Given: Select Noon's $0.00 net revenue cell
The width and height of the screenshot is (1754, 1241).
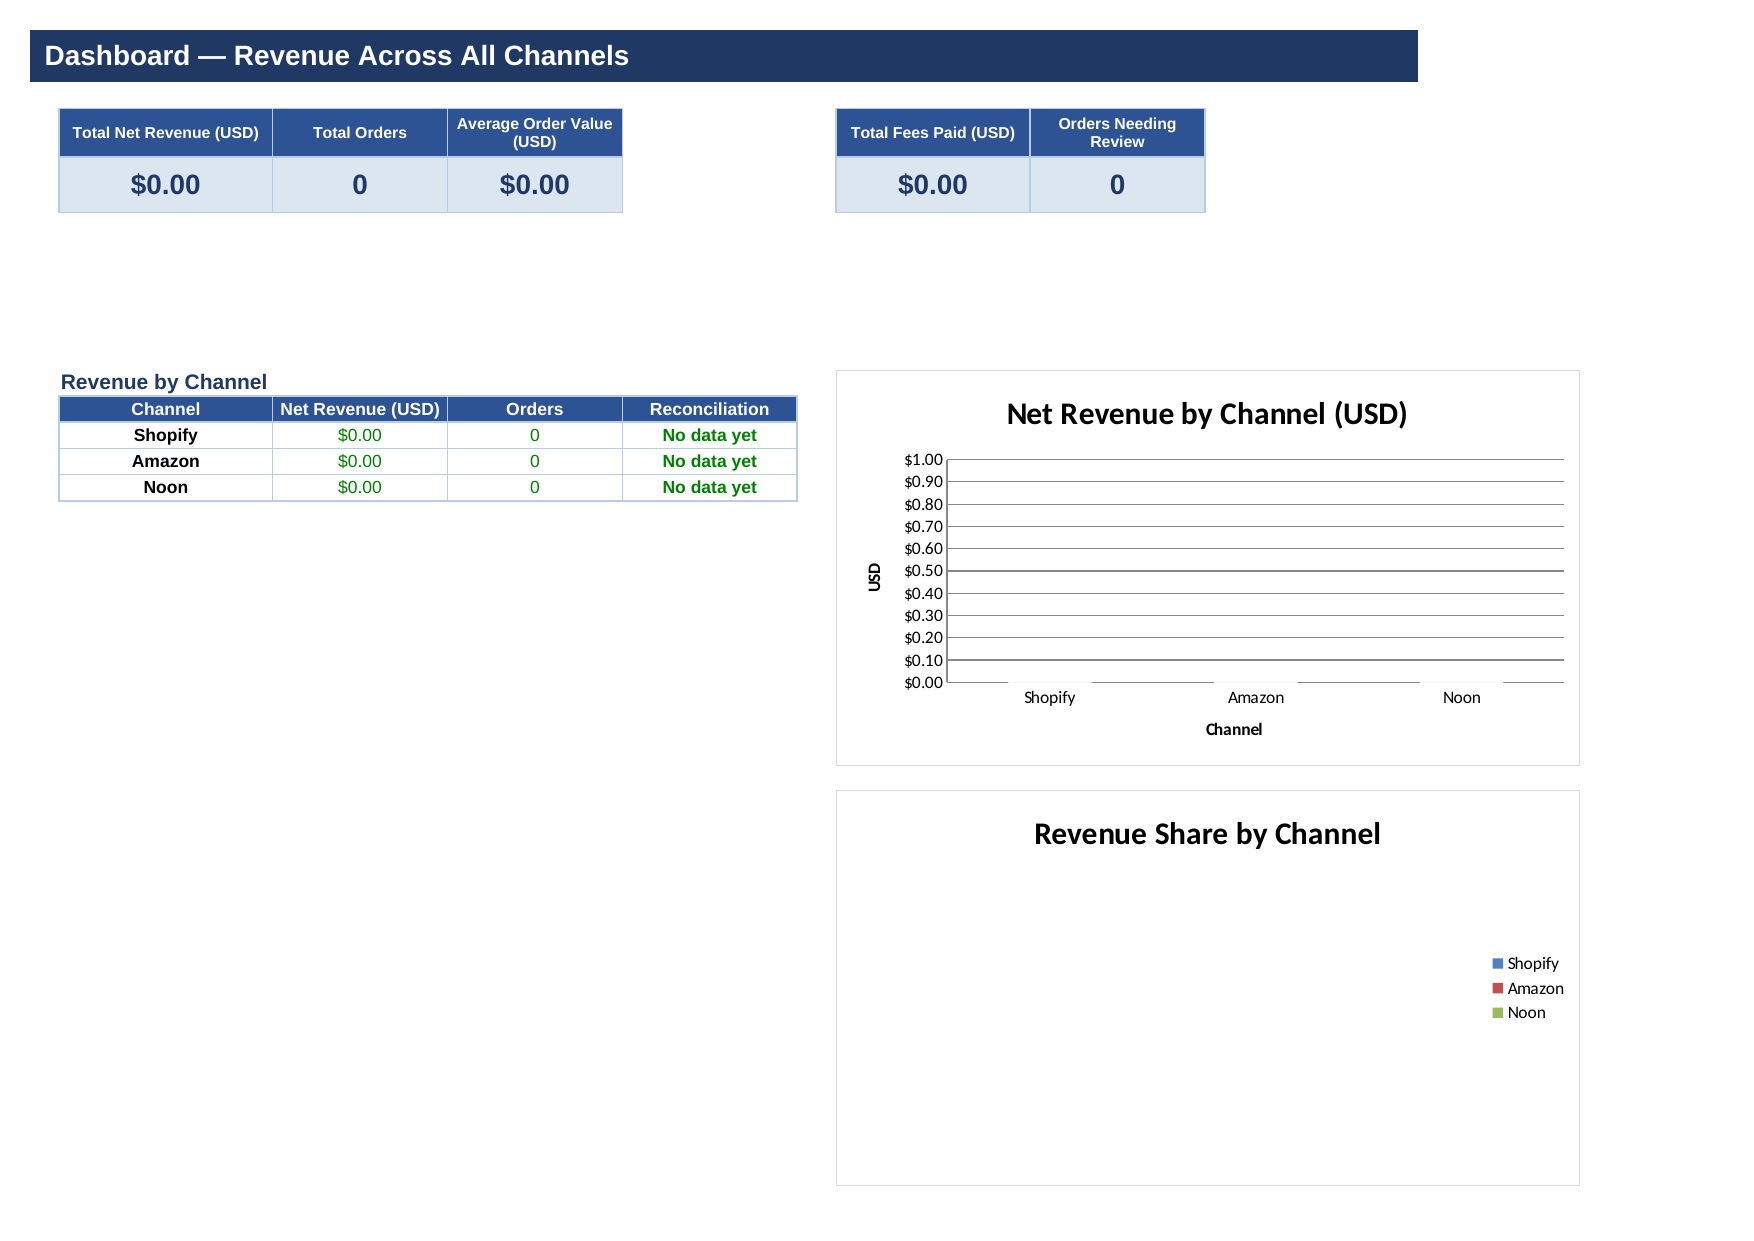Looking at the screenshot, I should coord(360,487).
